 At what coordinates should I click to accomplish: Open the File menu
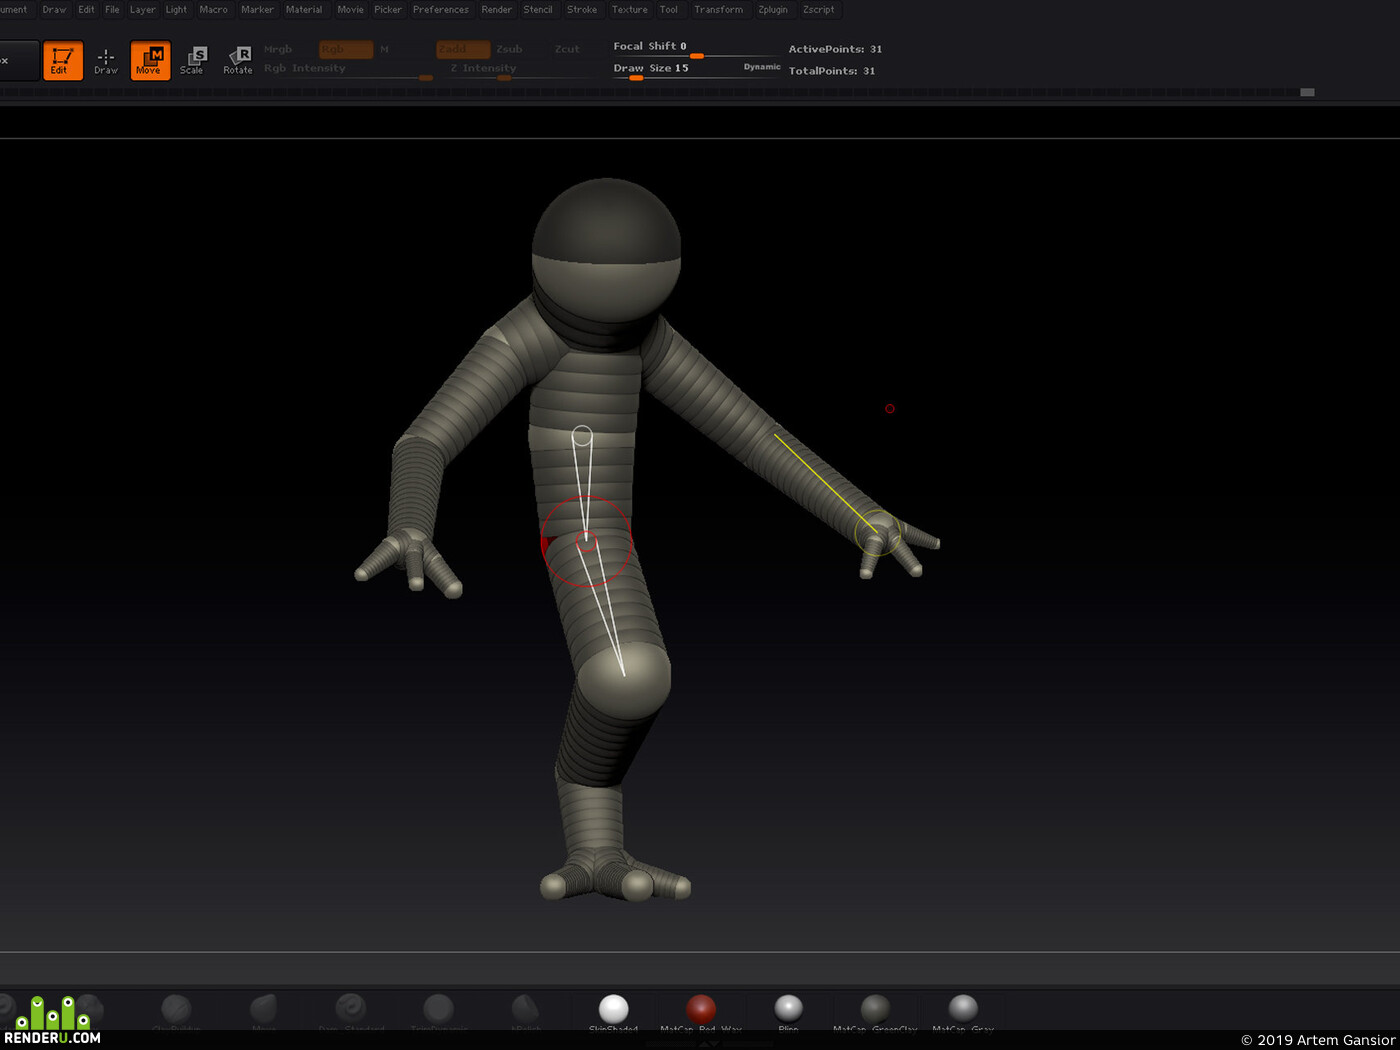click(x=112, y=10)
